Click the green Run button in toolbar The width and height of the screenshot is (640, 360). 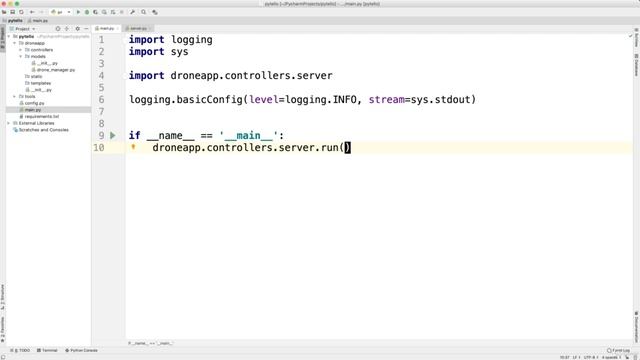(78, 12)
